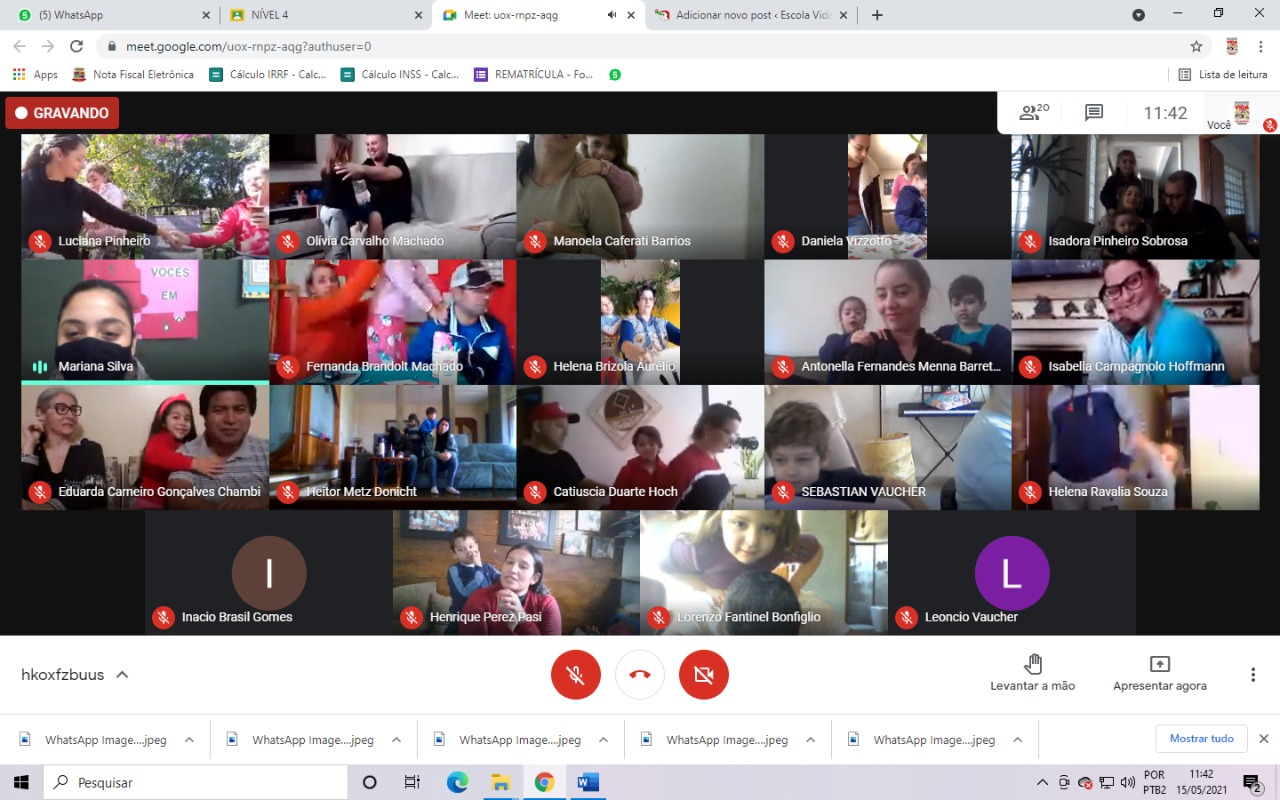Image resolution: width=1280 pixels, height=800 pixels.
Task: Open the Cálculo IRRF bookmark
Action: (x=267, y=74)
